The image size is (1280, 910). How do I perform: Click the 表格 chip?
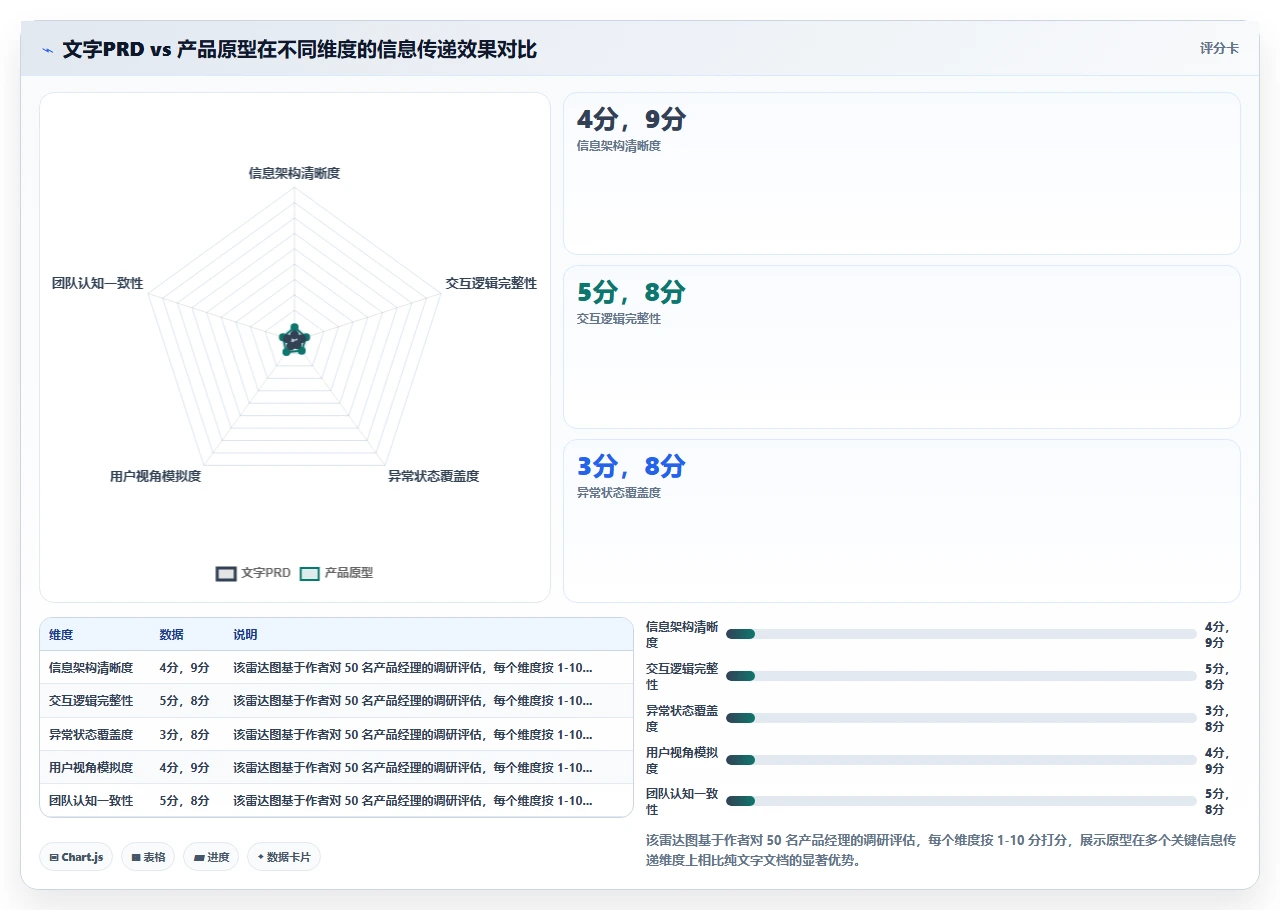148,857
